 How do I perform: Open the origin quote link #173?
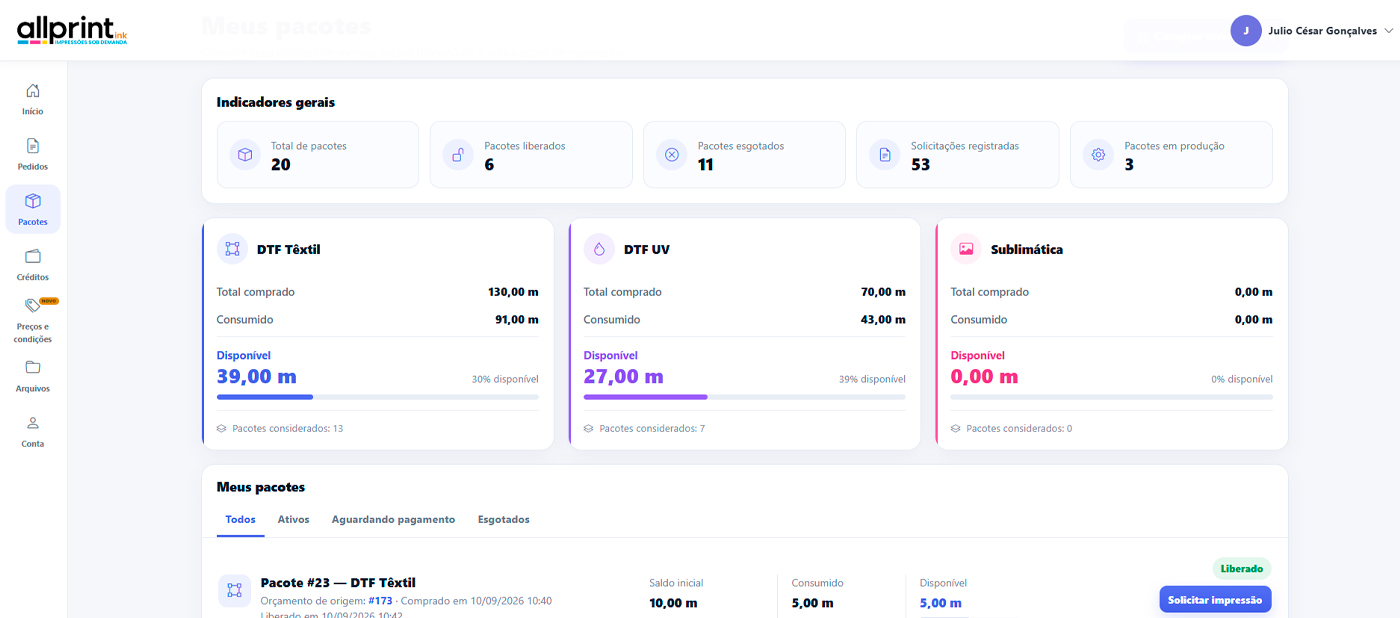(380, 601)
